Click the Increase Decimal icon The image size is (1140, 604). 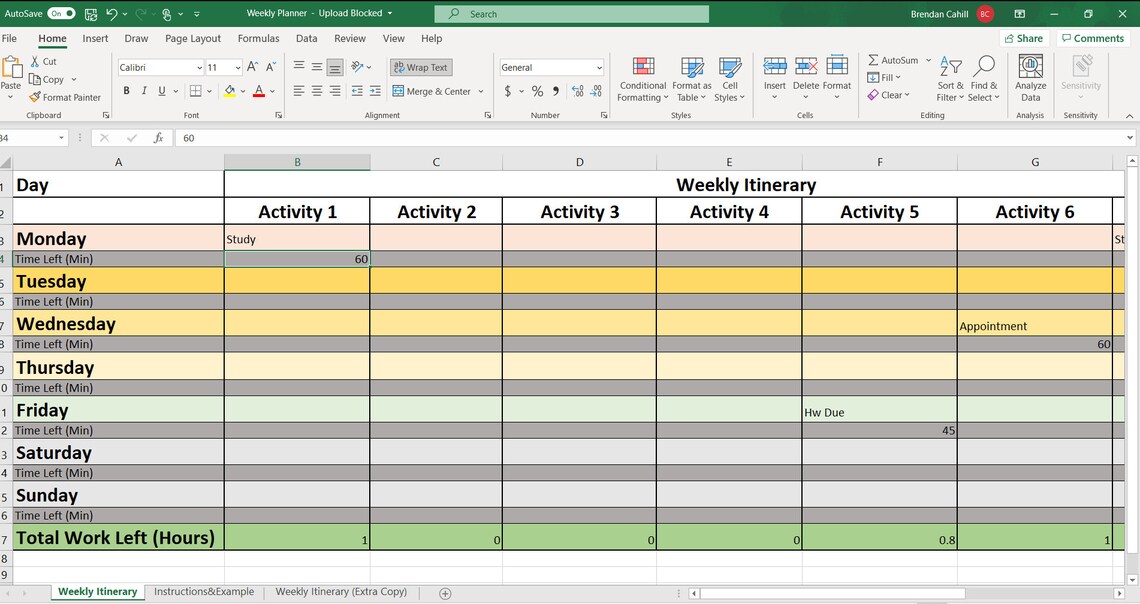(x=576, y=91)
